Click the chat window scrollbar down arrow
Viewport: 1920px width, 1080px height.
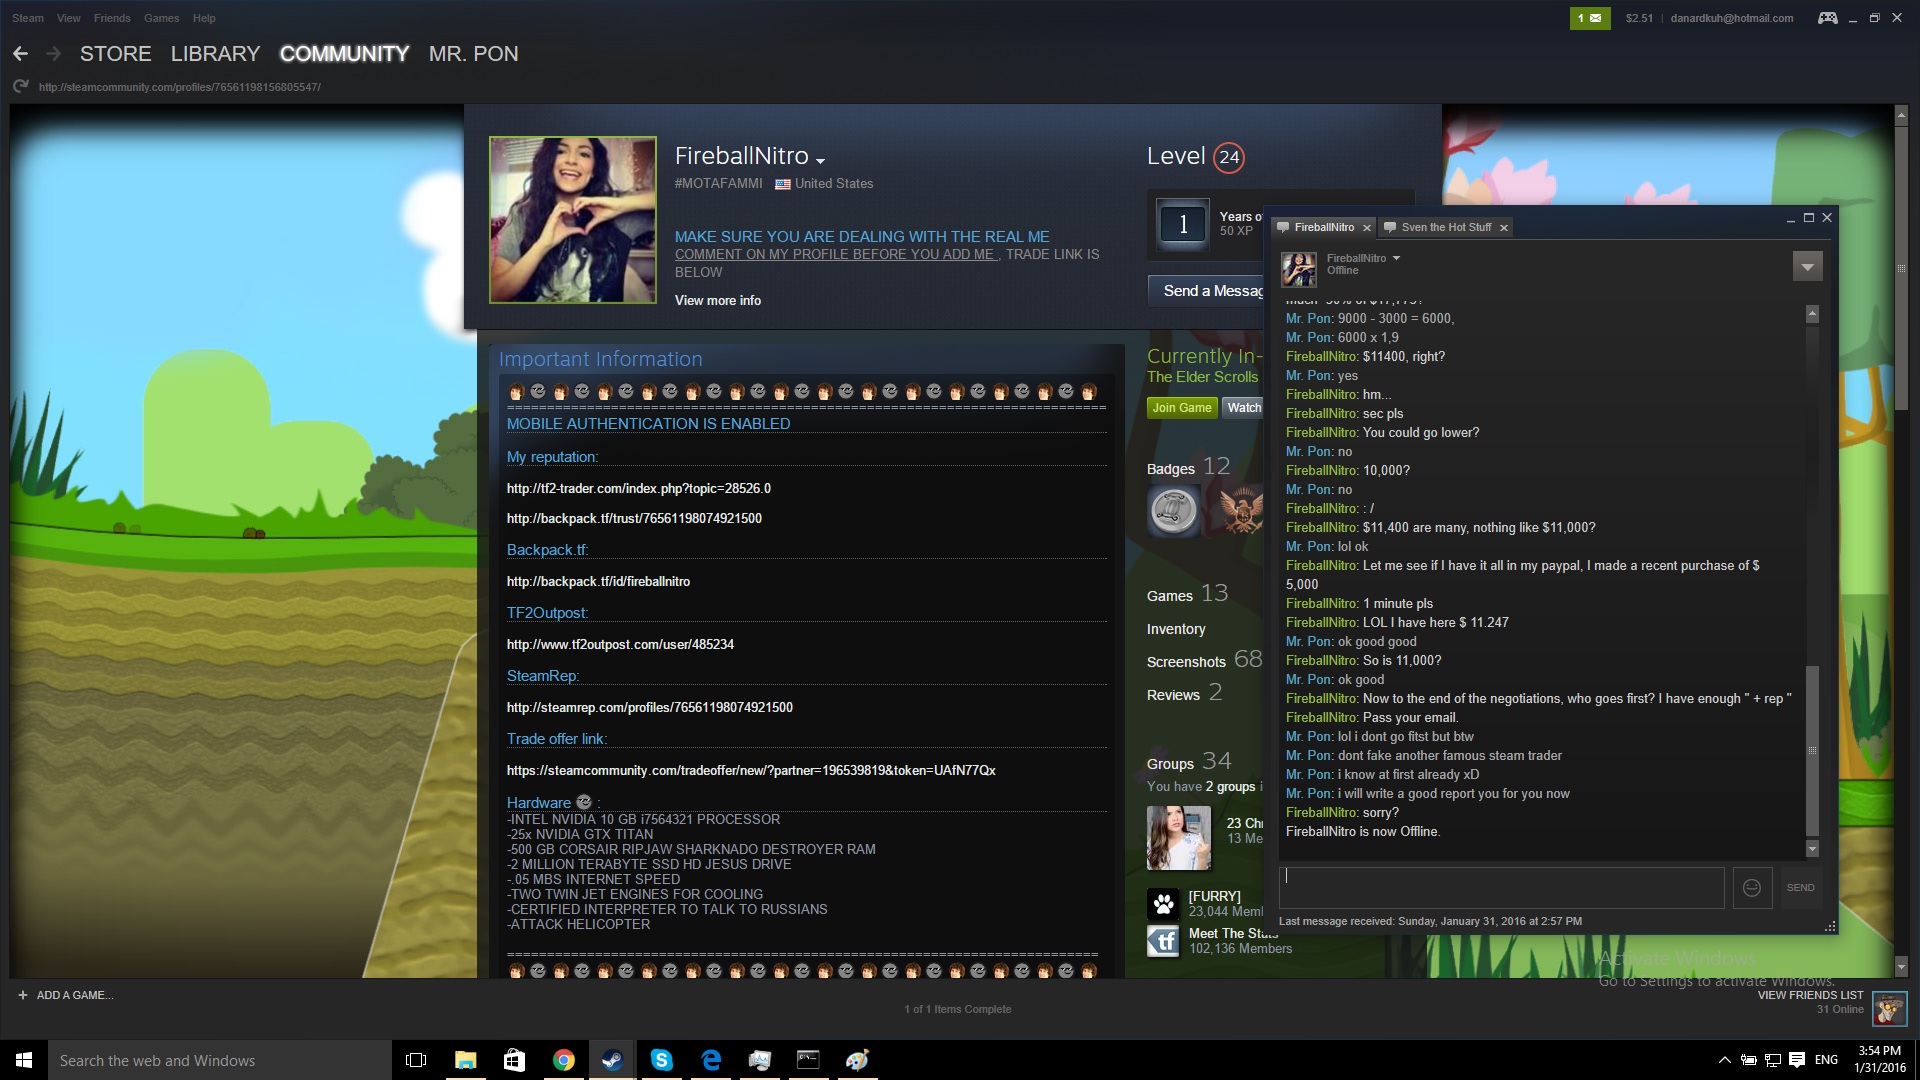[1812, 849]
